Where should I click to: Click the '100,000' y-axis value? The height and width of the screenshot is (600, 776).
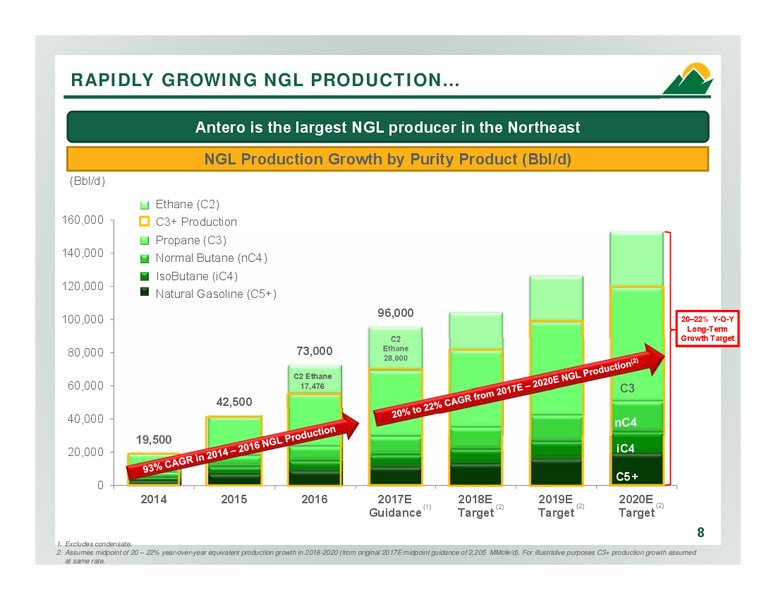tap(83, 319)
